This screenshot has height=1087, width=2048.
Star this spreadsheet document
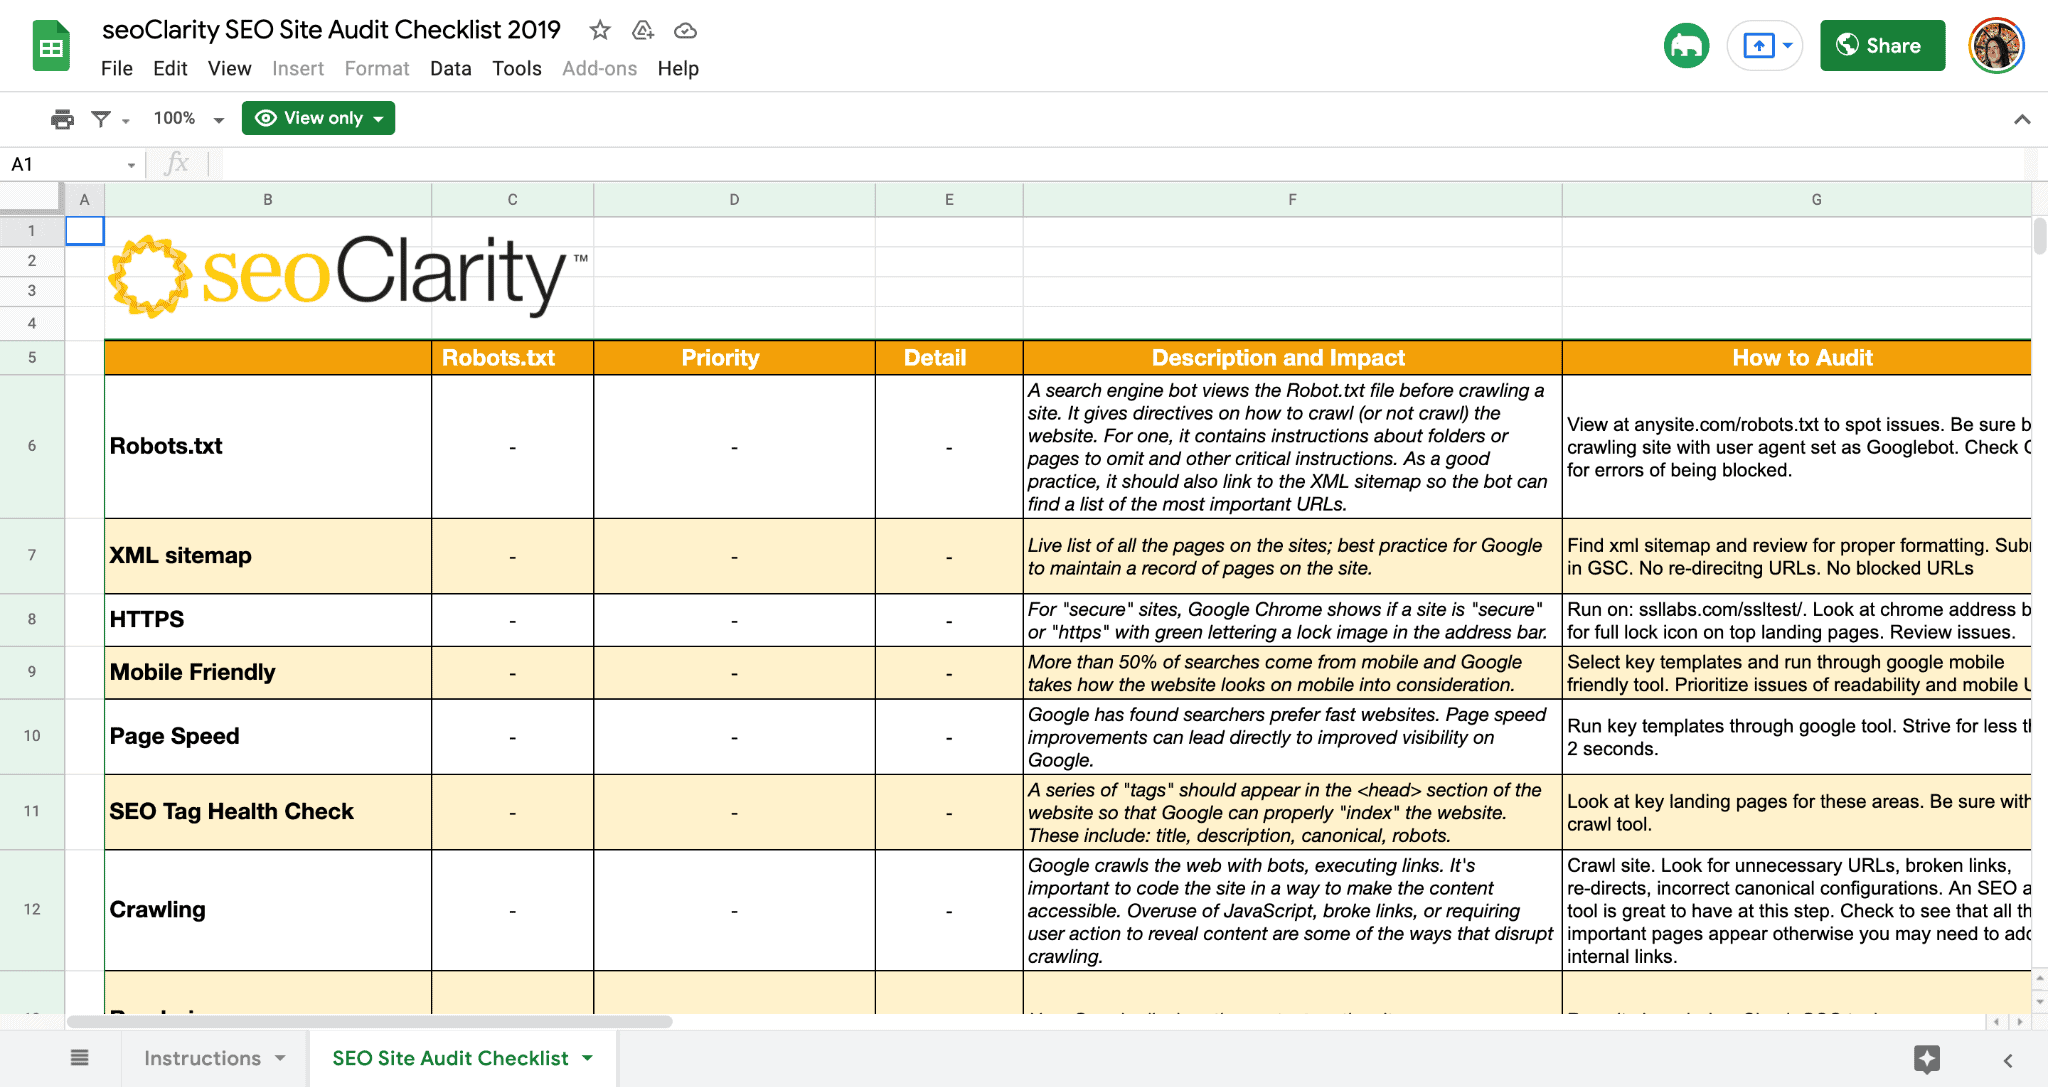point(600,30)
